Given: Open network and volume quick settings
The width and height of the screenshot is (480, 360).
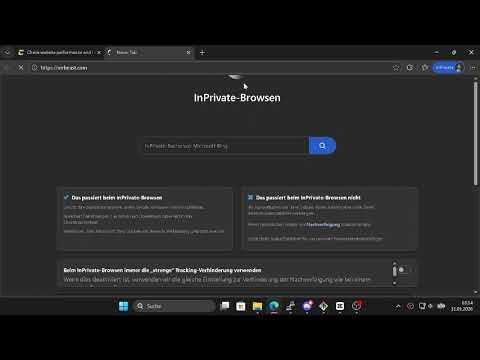Looking at the screenshot, I should pyautogui.click(x=426, y=306).
